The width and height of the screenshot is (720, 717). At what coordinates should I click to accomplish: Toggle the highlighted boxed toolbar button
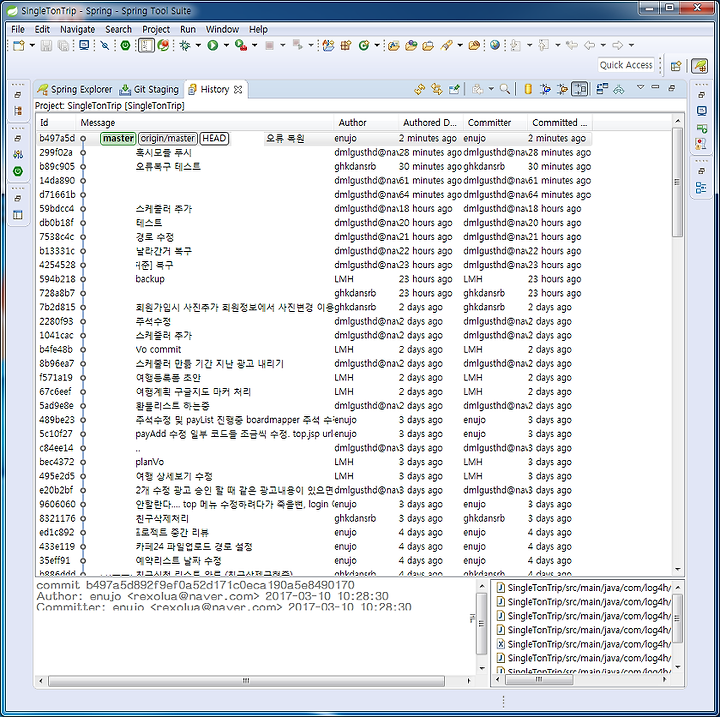click(146, 45)
